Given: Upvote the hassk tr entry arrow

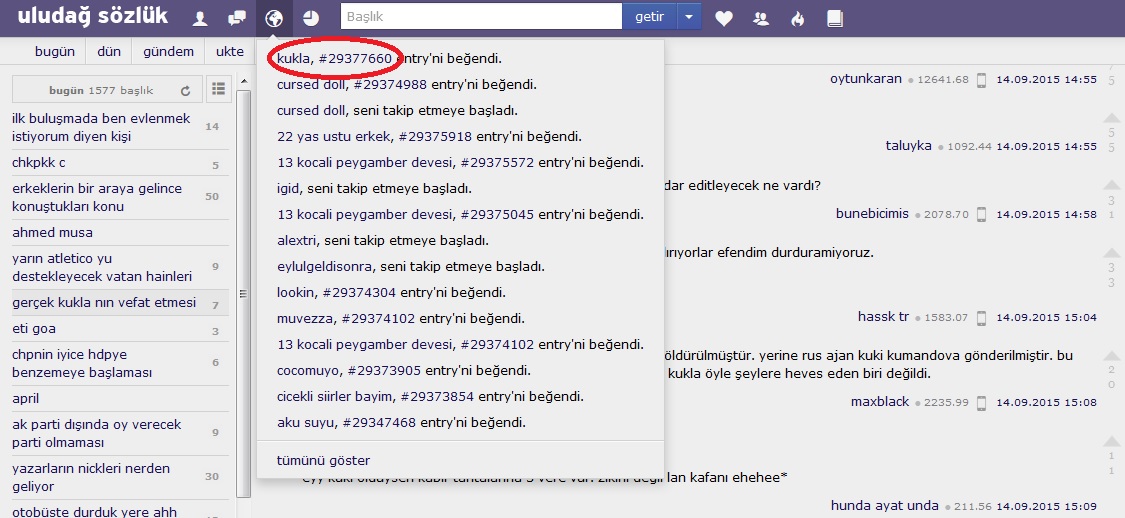Looking at the screenshot, I should click(1111, 253).
